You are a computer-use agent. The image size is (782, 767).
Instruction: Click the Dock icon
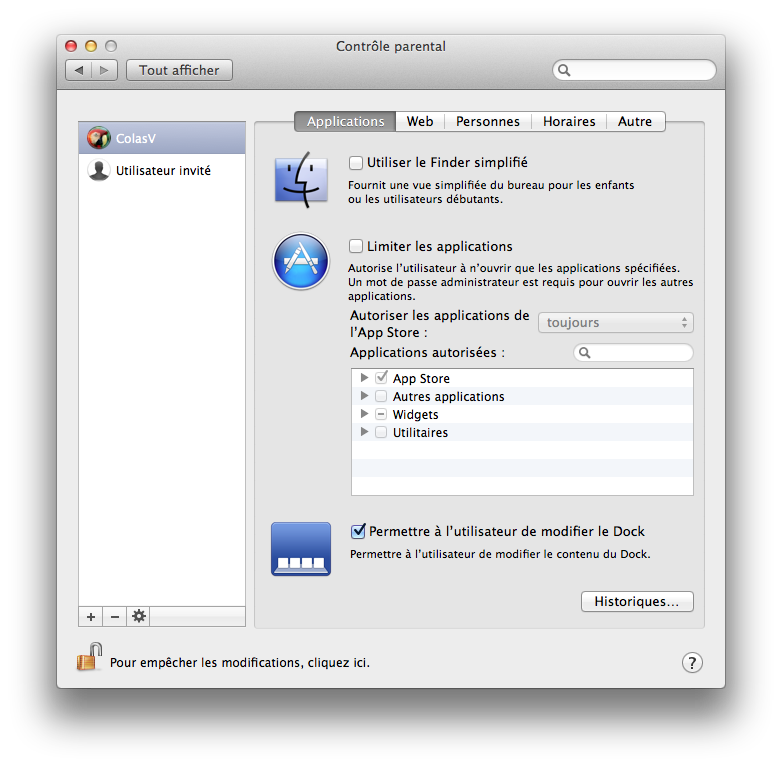click(x=300, y=549)
